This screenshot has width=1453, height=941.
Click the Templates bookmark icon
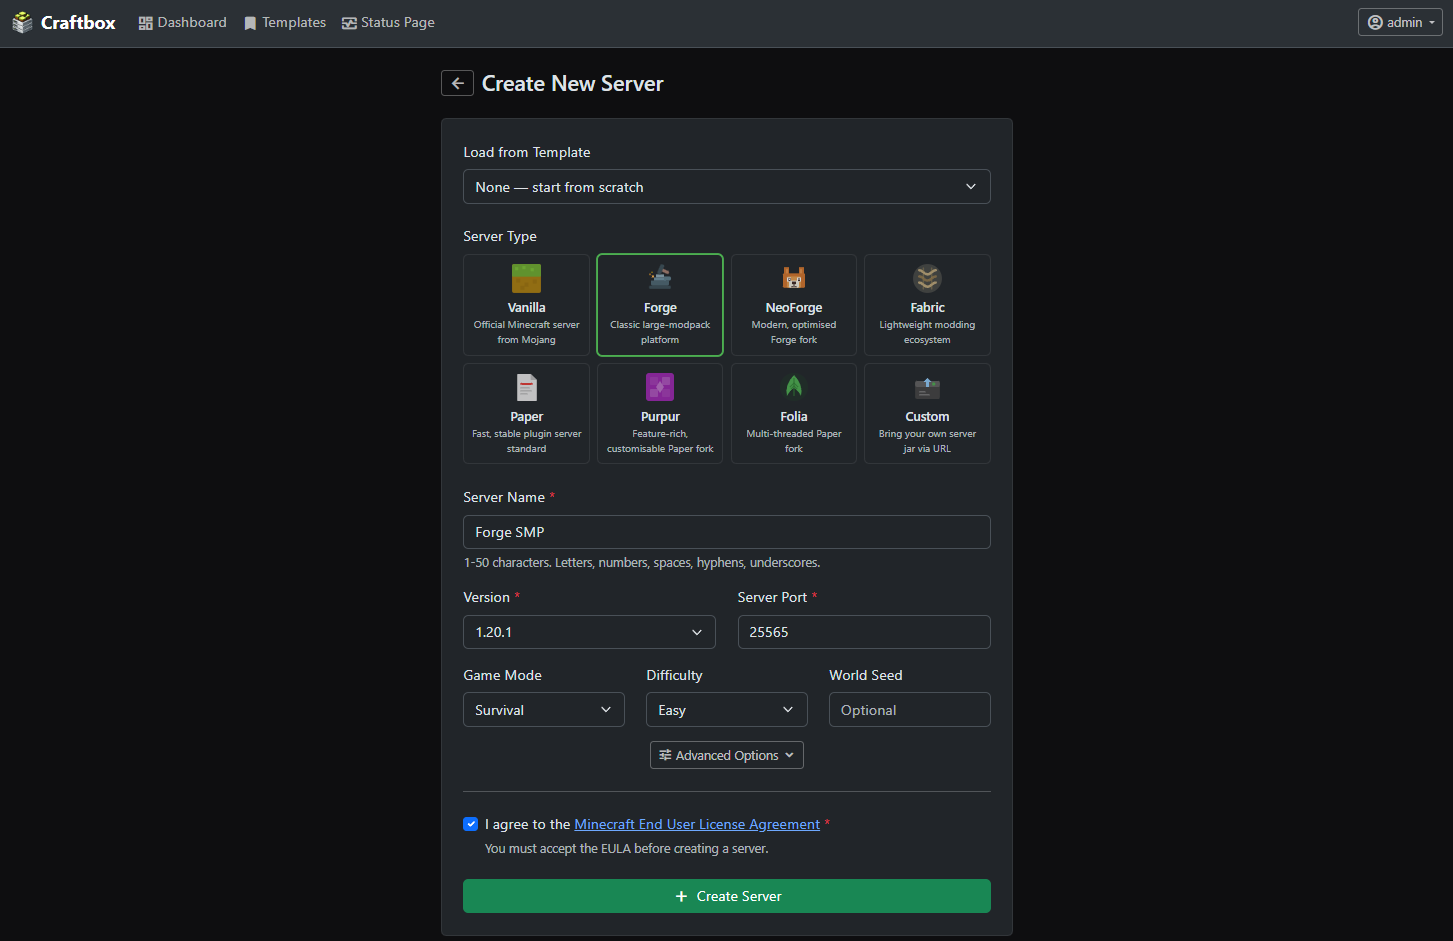coord(250,23)
